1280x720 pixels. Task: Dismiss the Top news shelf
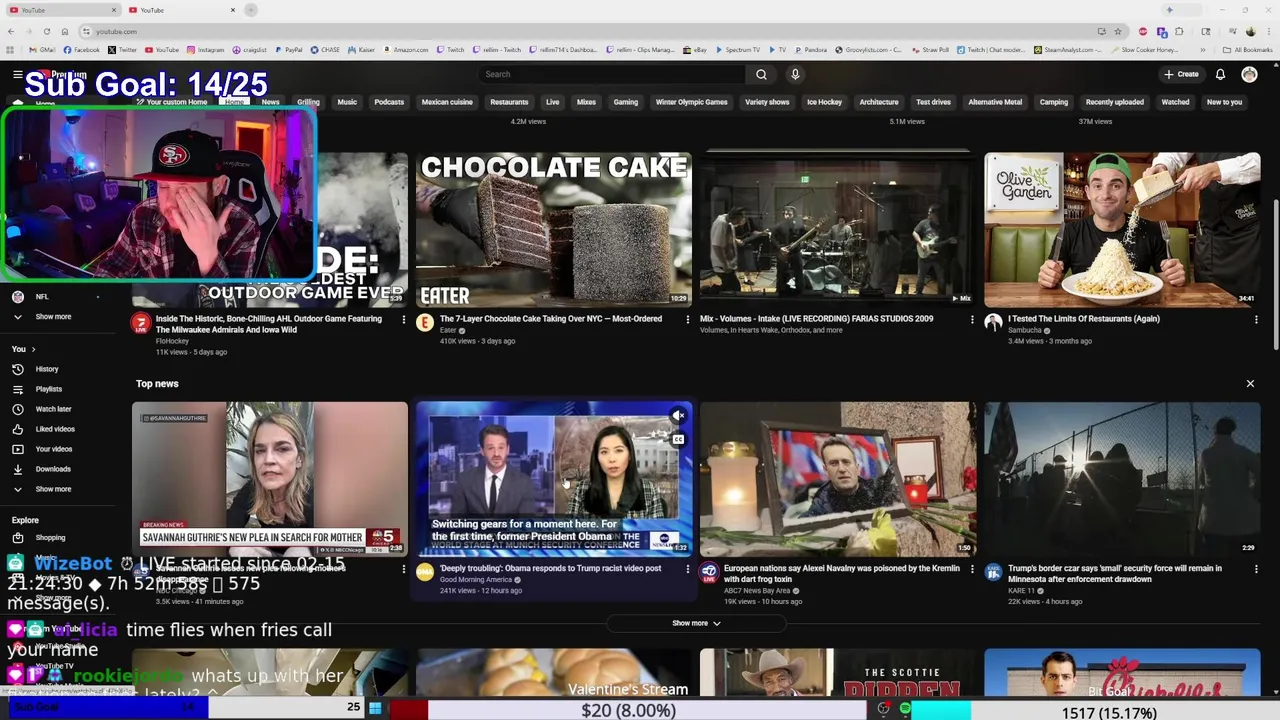(1250, 384)
